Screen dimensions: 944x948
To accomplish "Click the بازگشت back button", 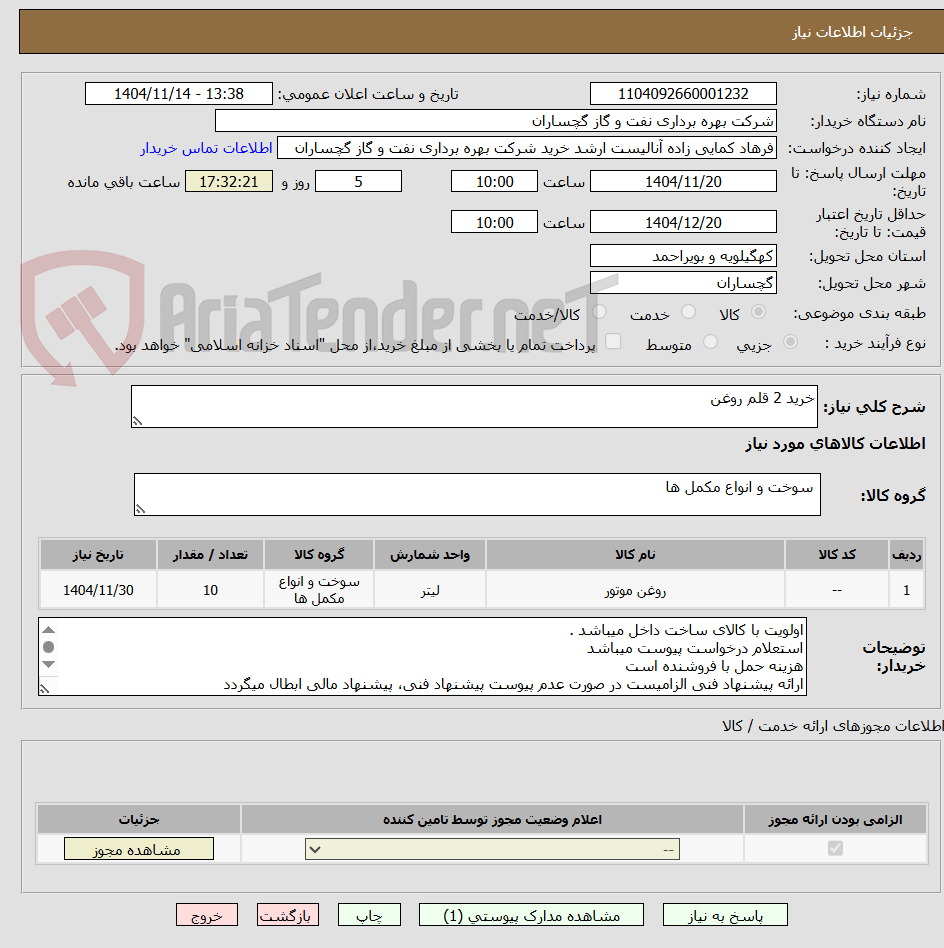I will click(x=287, y=915).
